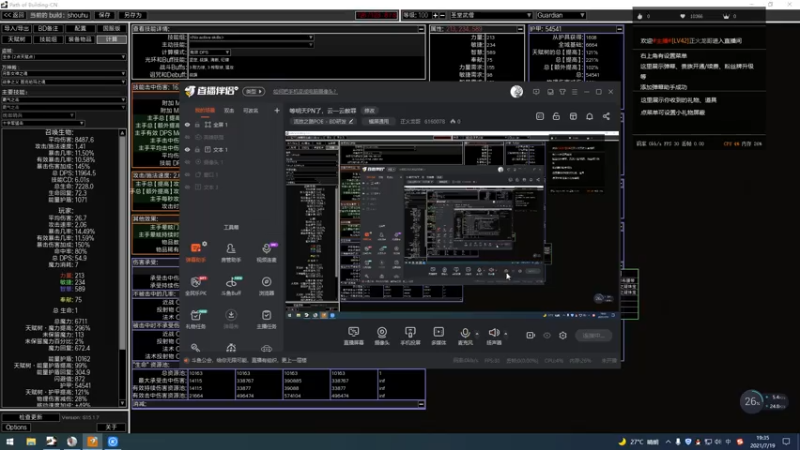Image resolution: width=800 pixels, height=450 pixels.
Task: Click the 导入/导出 import export button
Action: click(x=16, y=29)
